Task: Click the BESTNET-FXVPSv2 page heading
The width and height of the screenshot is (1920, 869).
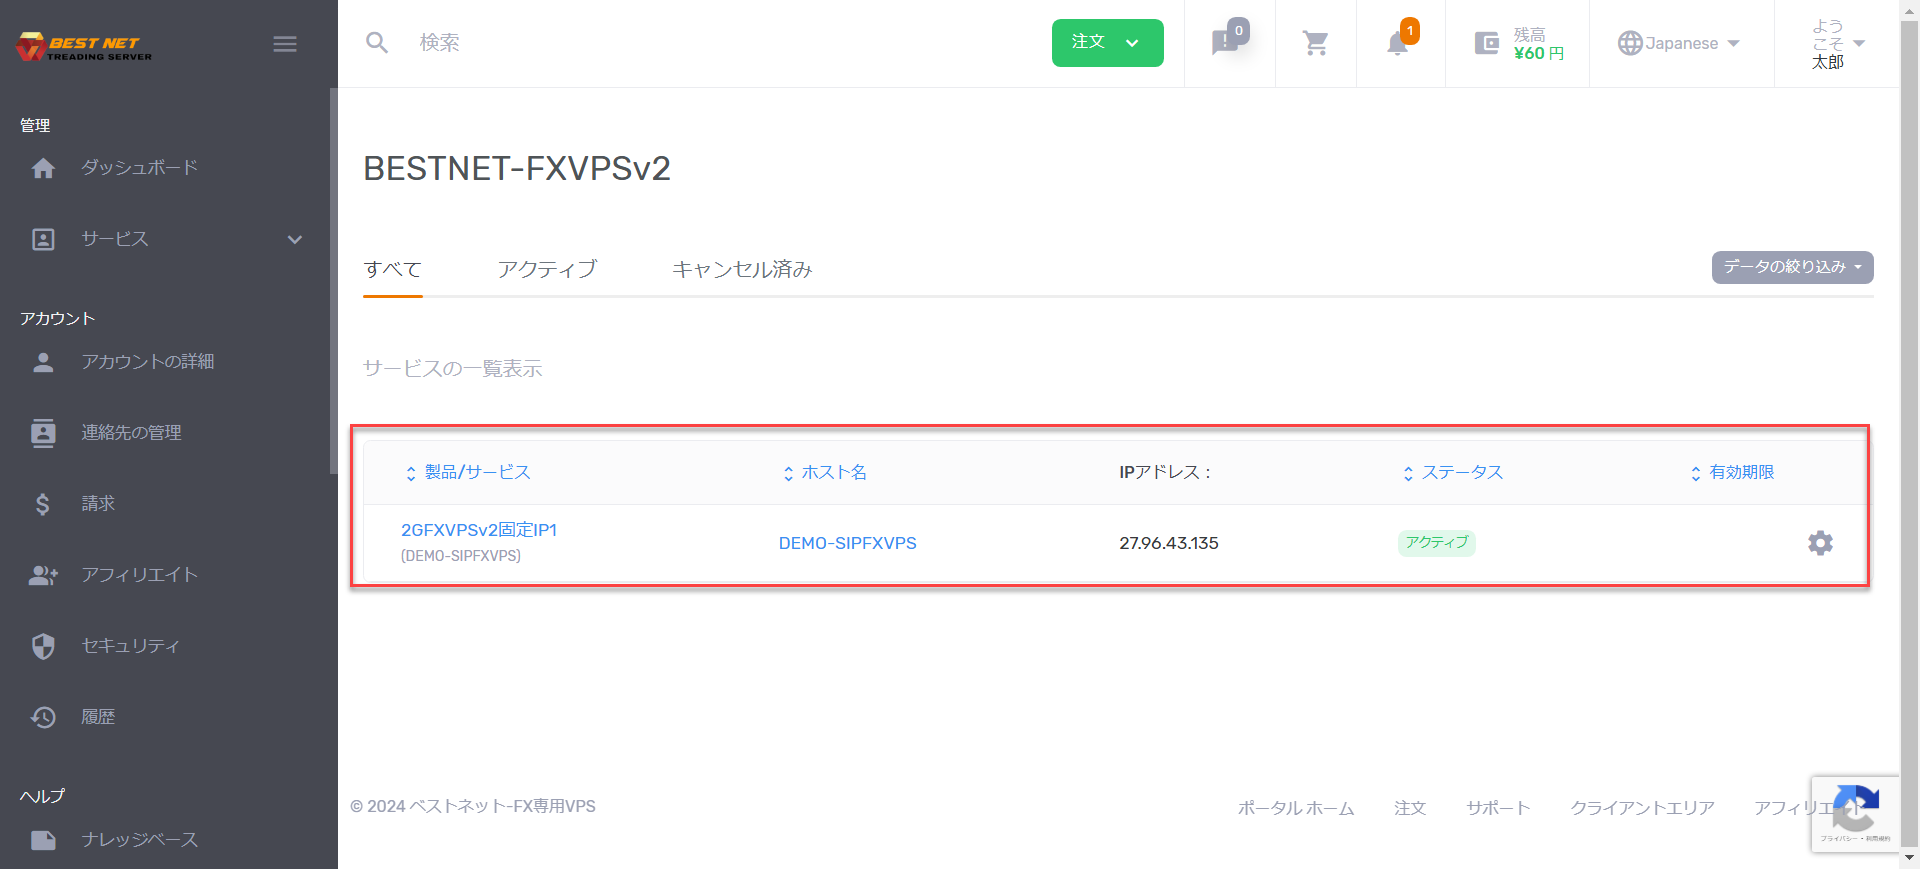Action: [517, 168]
